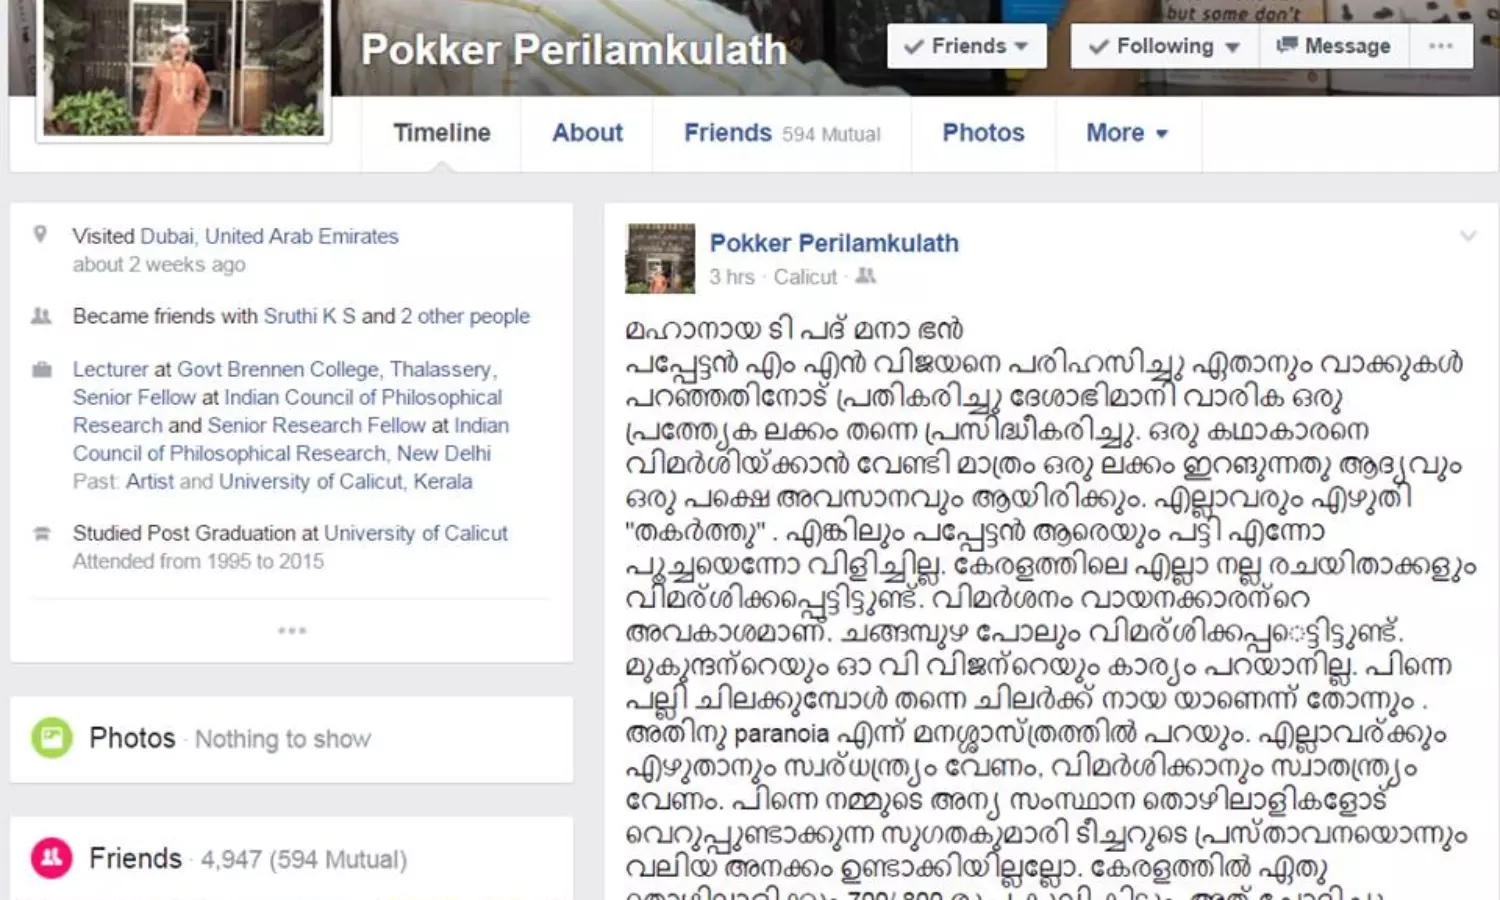Click the profile picture thumbnail in header
This screenshot has height=900, width=1500.
[183, 68]
